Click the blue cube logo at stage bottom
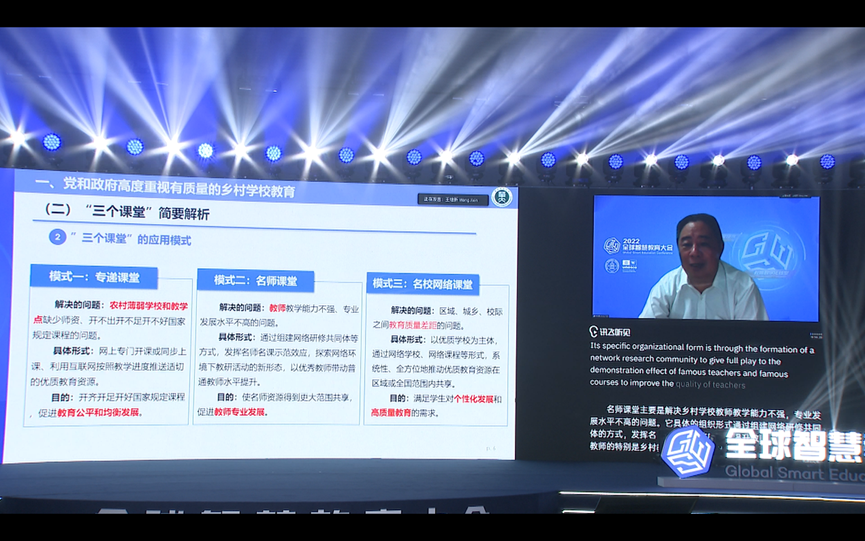Viewport: 865px width, 541px height. tap(687, 452)
